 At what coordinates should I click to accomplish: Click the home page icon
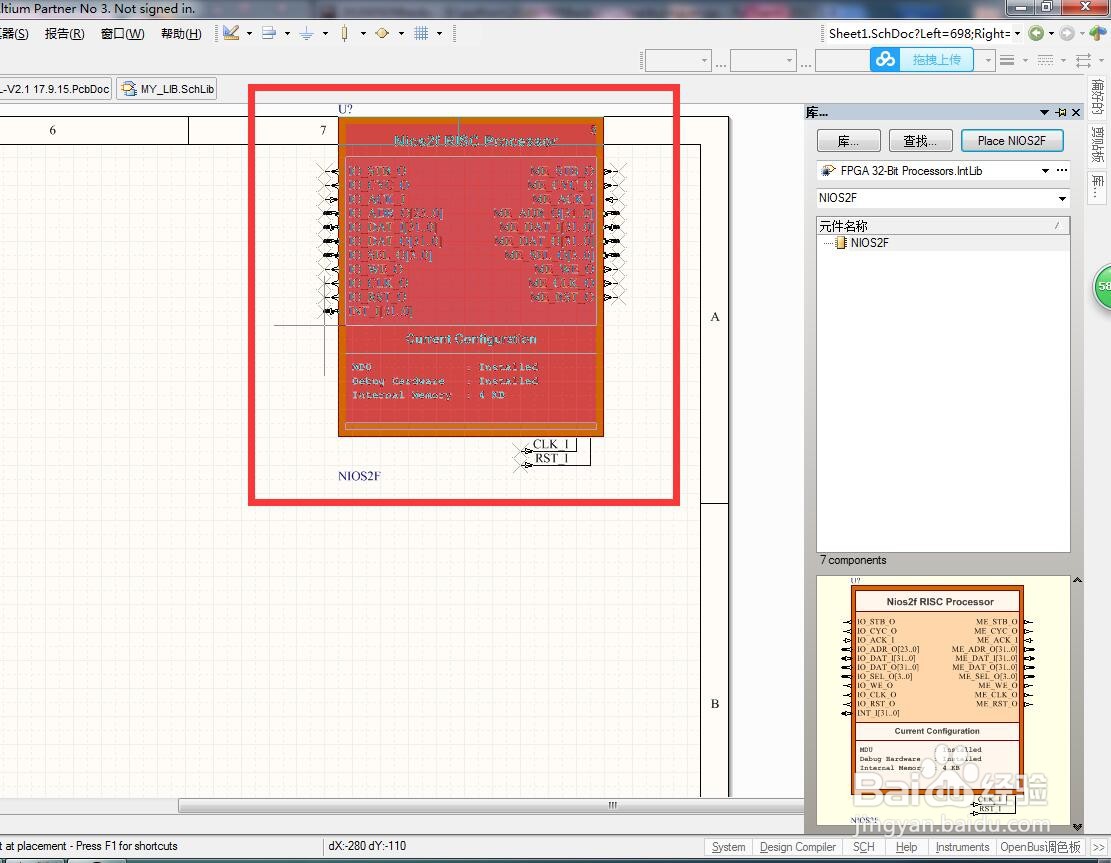(x=1098, y=33)
